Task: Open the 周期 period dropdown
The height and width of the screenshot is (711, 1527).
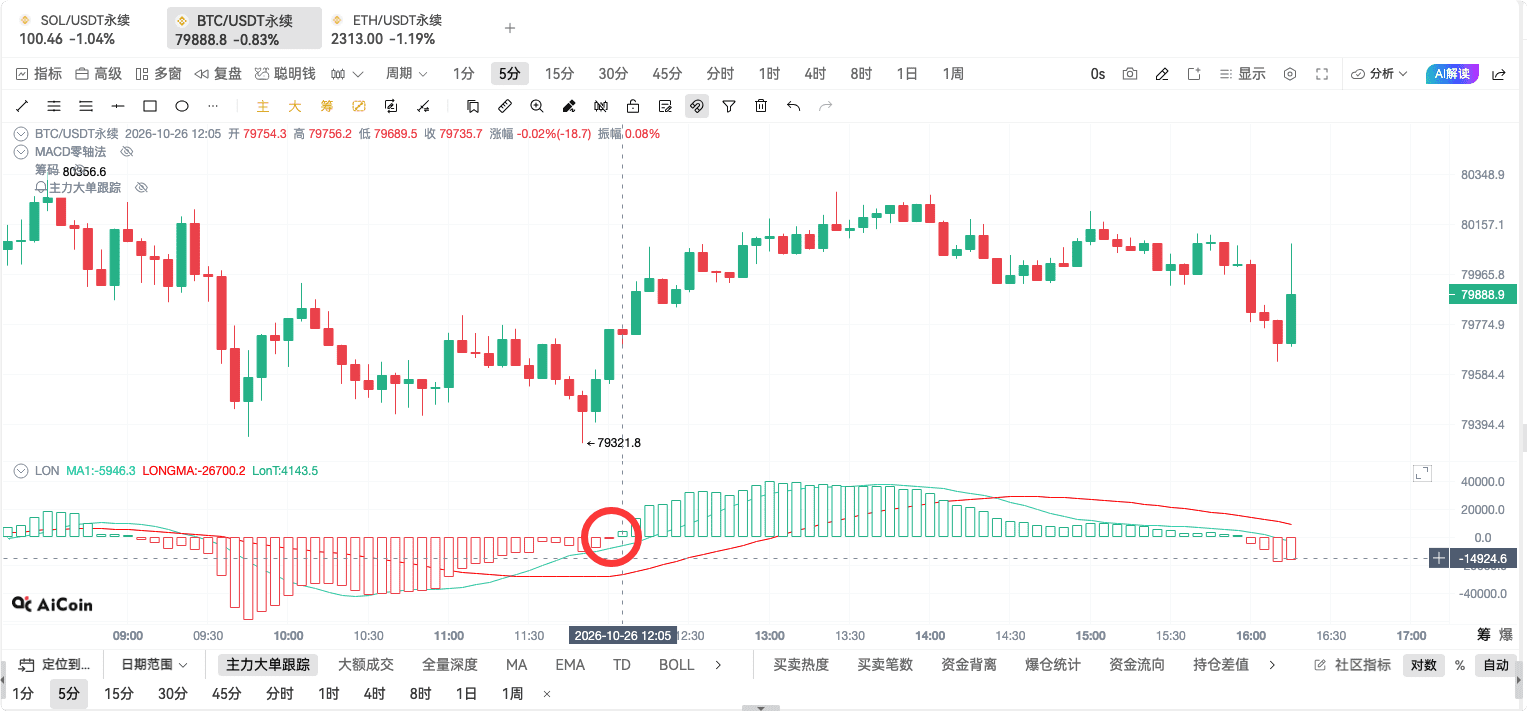Action: click(x=406, y=74)
